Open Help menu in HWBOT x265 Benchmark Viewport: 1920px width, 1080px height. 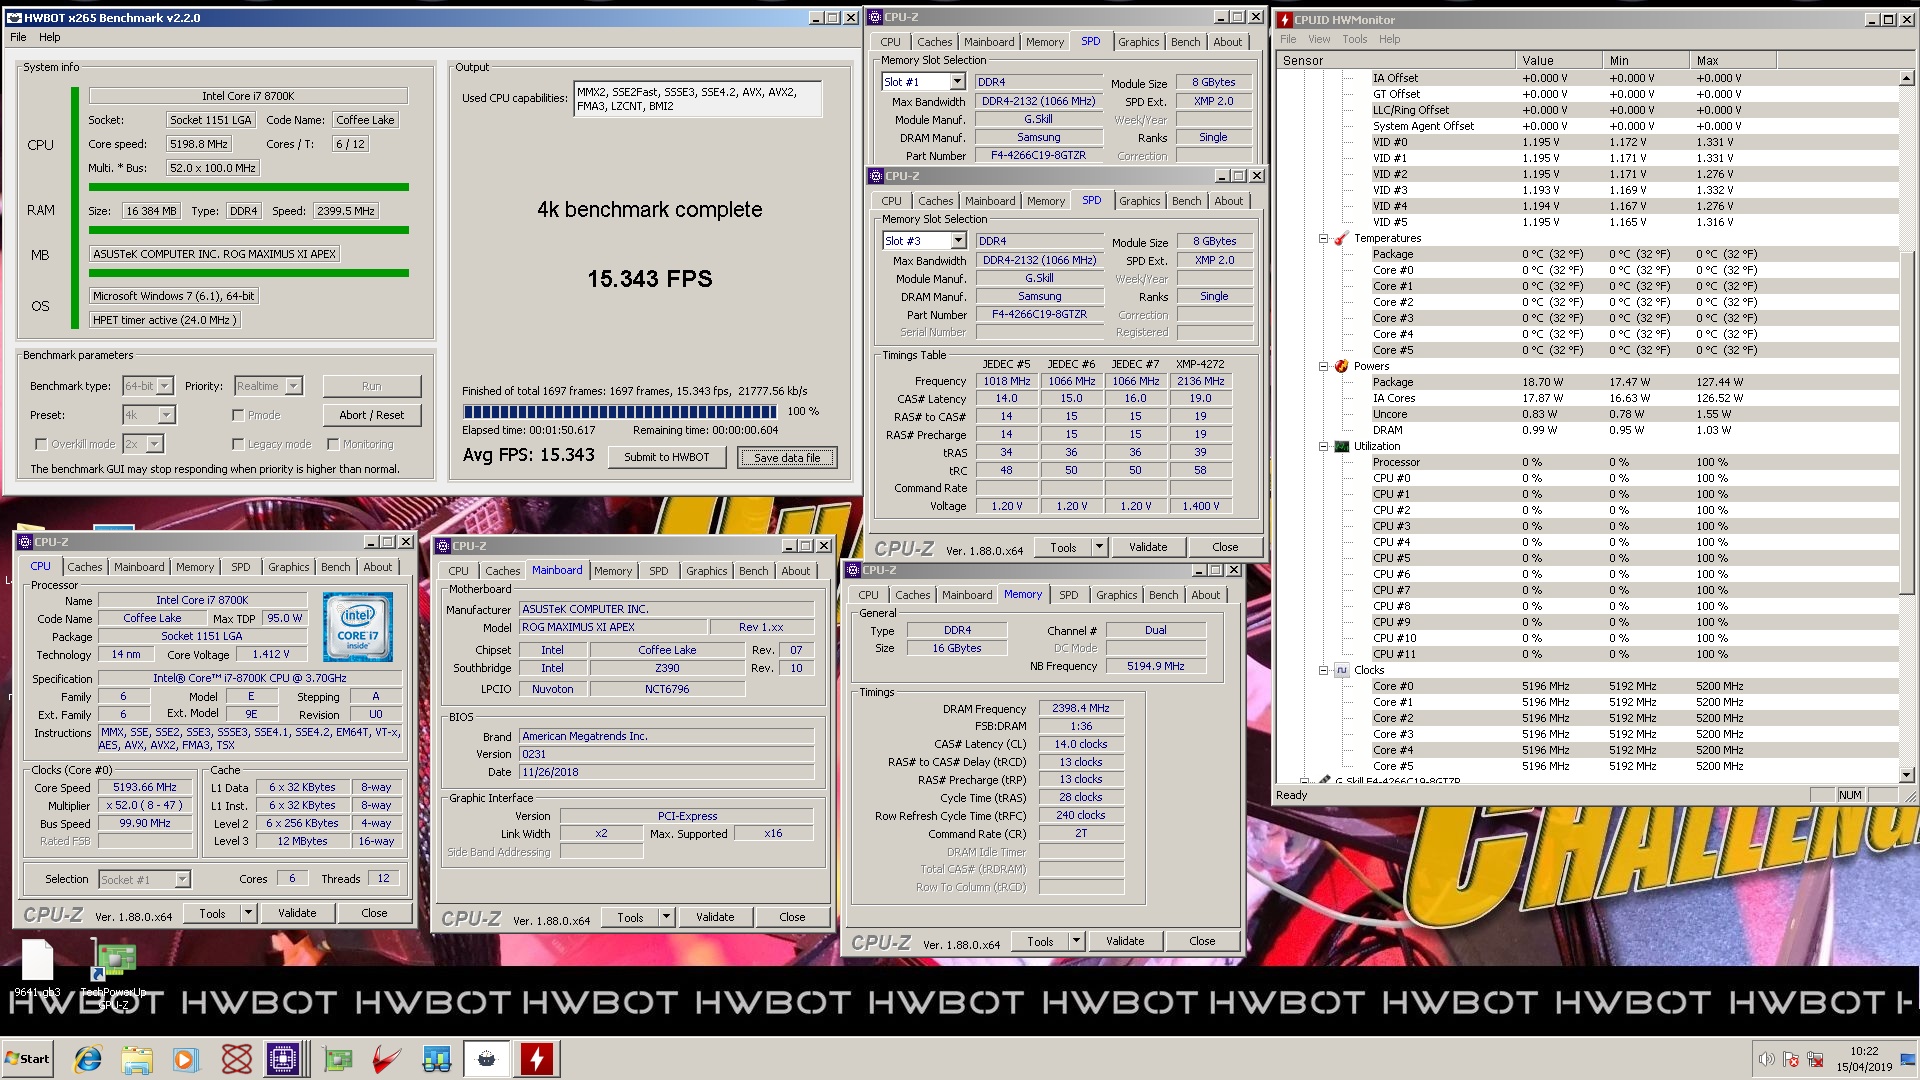(50, 37)
